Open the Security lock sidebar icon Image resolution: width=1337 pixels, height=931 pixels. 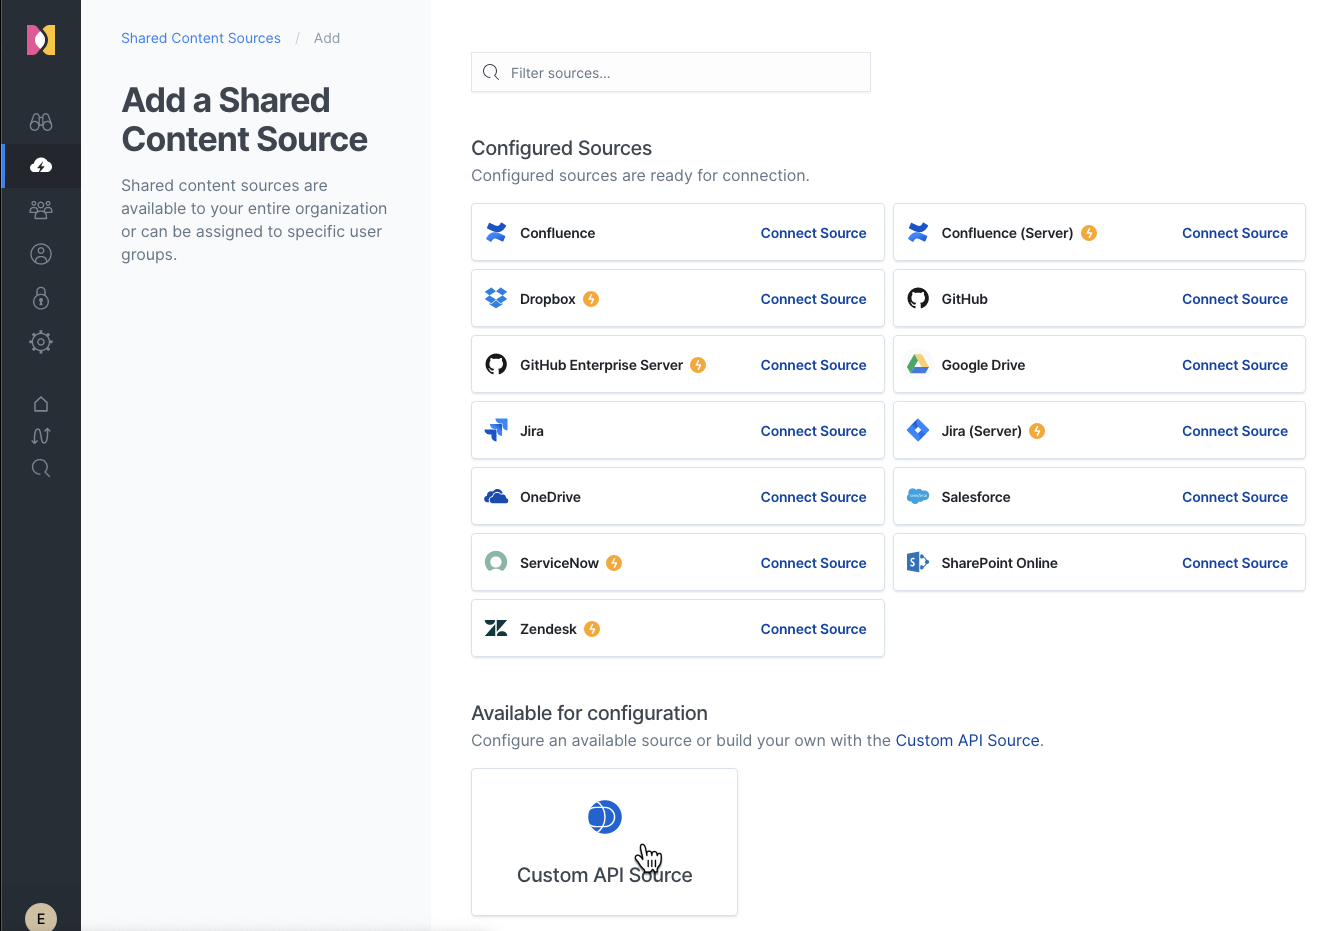point(41,298)
